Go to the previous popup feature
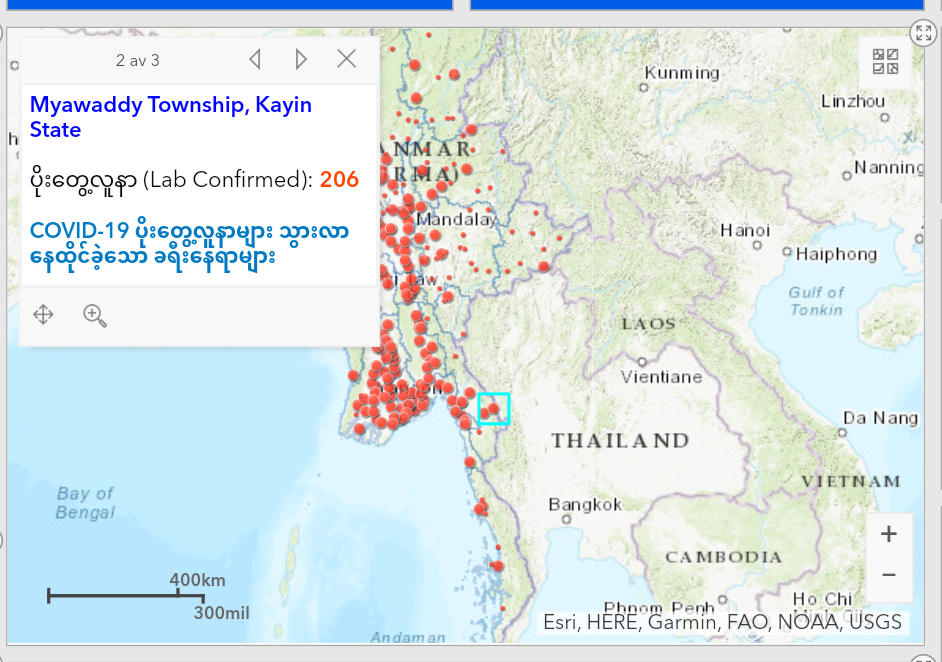This screenshot has height=662, width=942. click(x=255, y=60)
